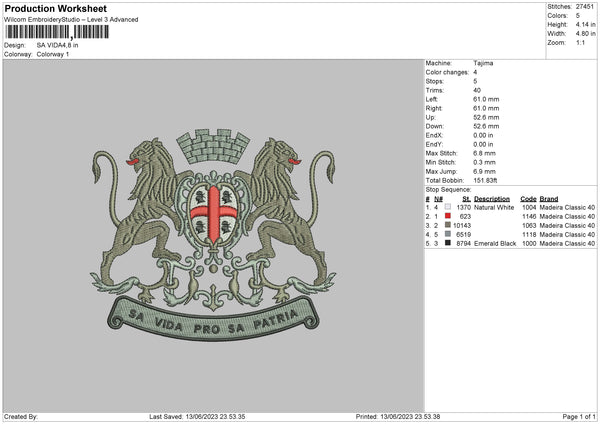
Task: Click the Height value "4.14 in"
Action: 585,24
